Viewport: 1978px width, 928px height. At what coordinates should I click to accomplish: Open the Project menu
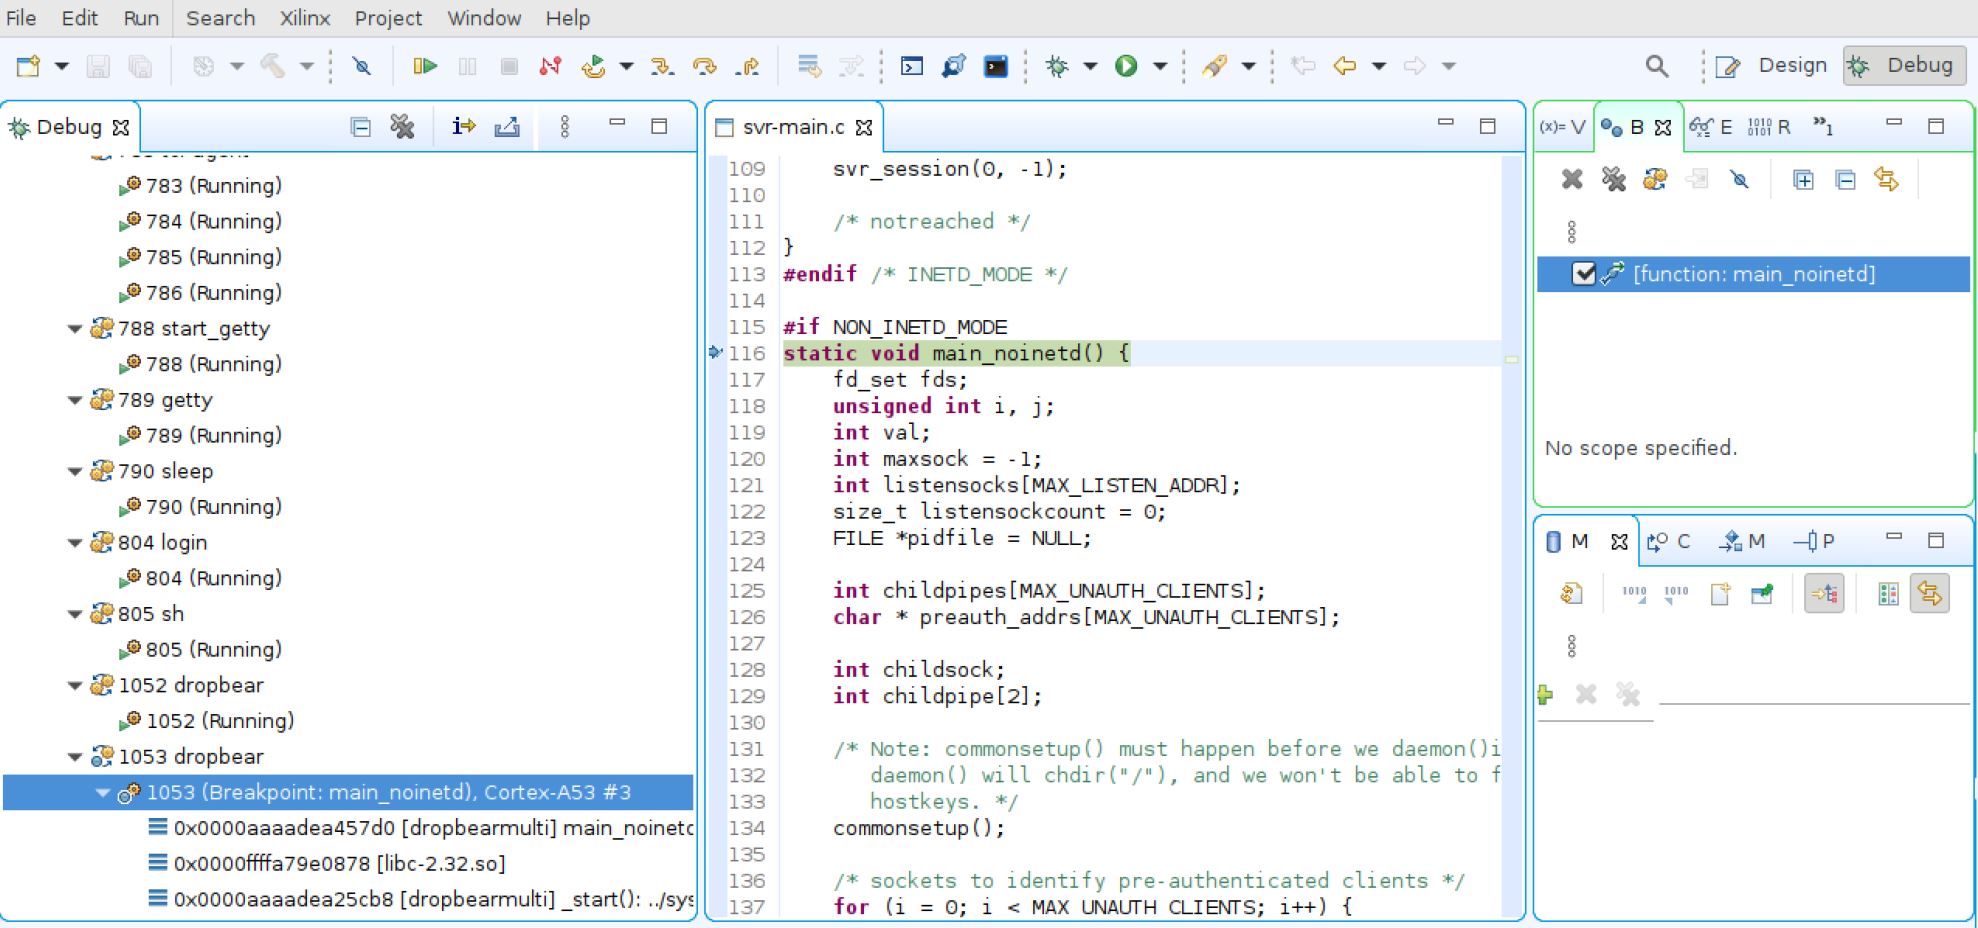[388, 18]
